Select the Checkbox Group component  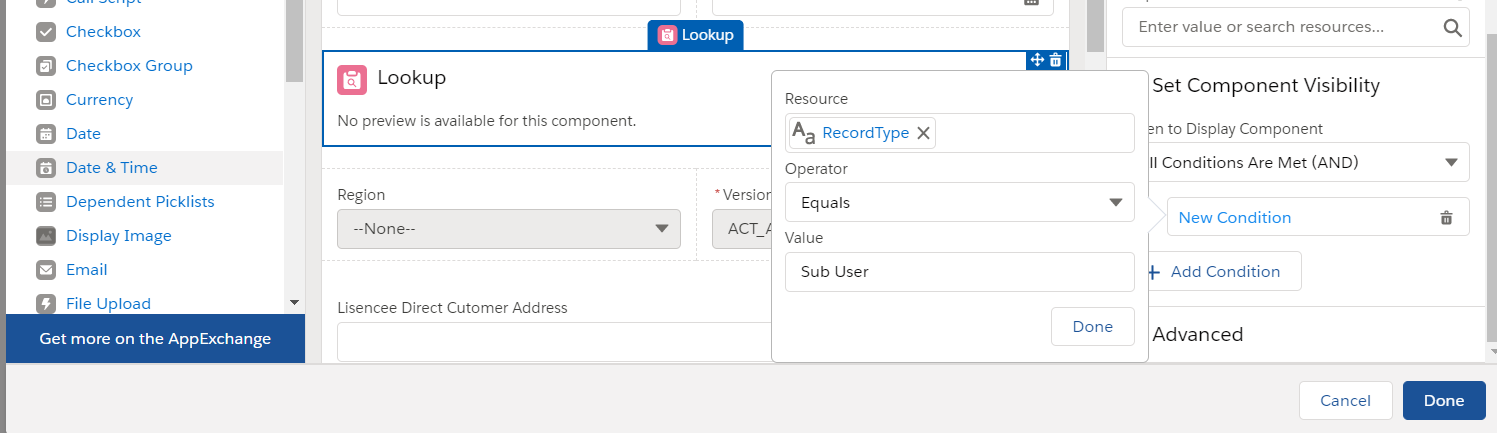click(129, 66)
